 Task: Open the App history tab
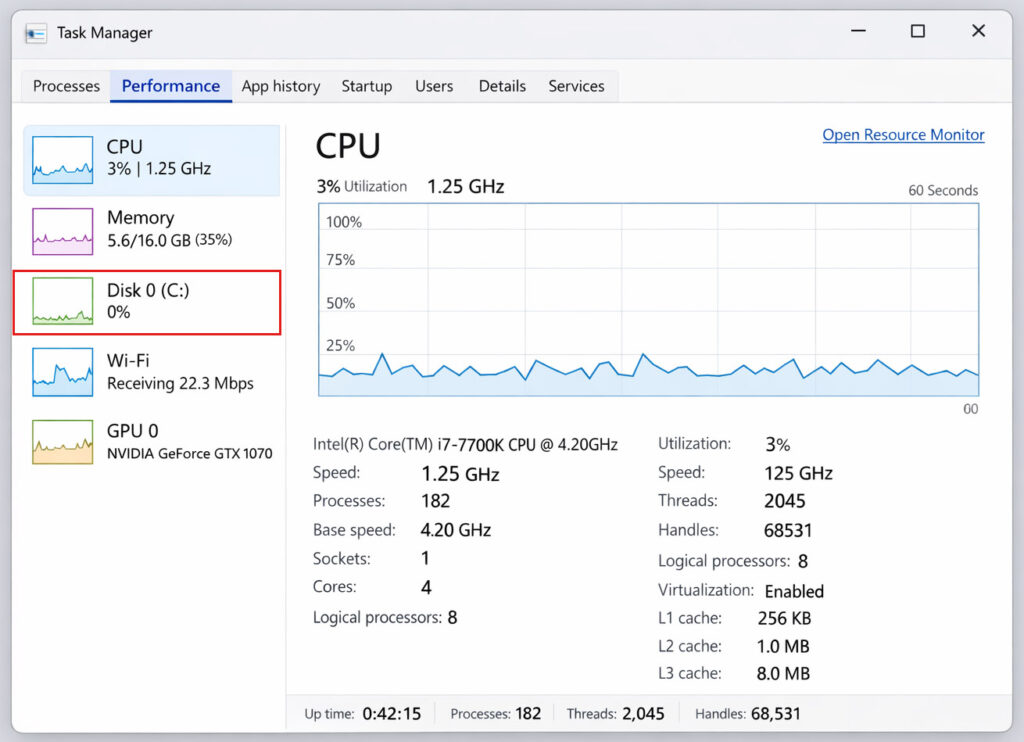pos(281,86)
